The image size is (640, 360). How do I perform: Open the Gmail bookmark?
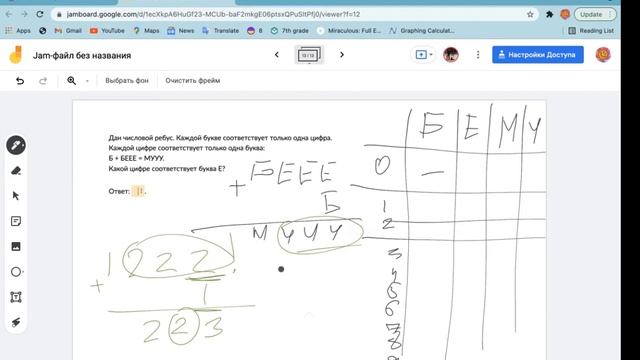[x=68, y=31]
